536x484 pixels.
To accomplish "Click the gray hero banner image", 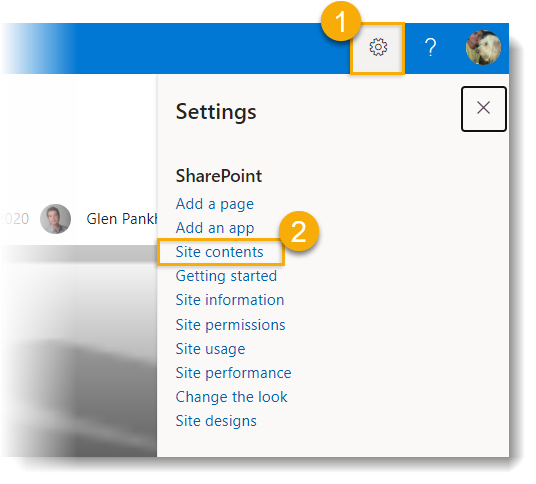I will coord(79,352).
